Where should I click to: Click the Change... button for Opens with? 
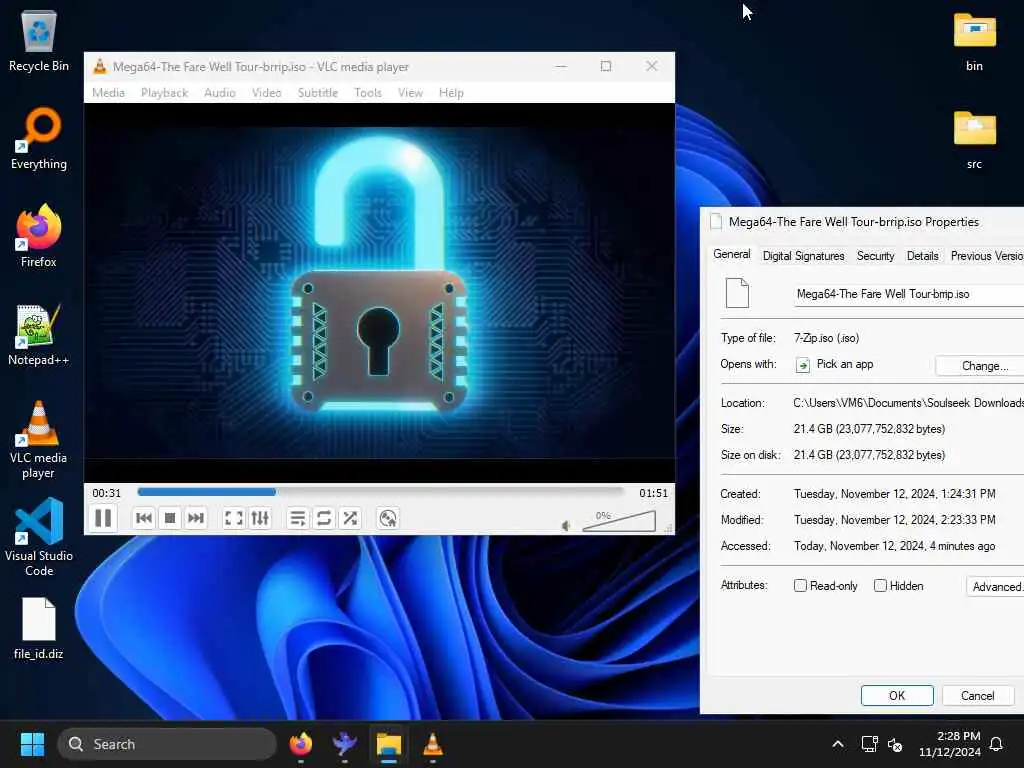(x=980, y=366)
